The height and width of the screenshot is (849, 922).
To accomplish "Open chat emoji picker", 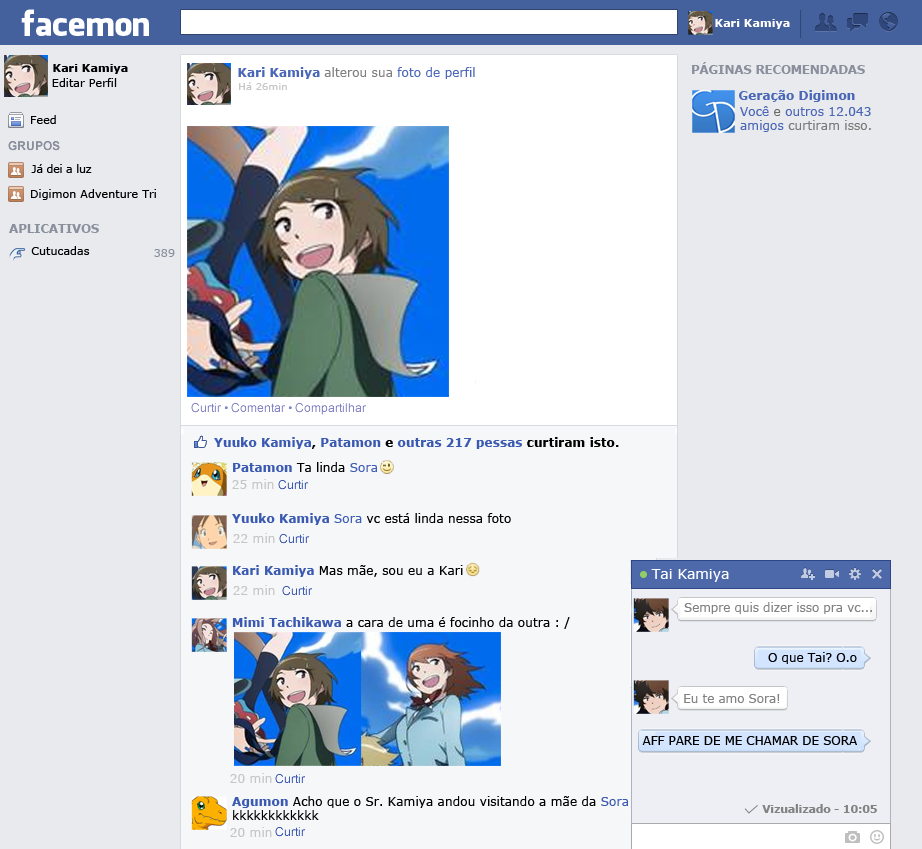I will click(x=877, y=837).
